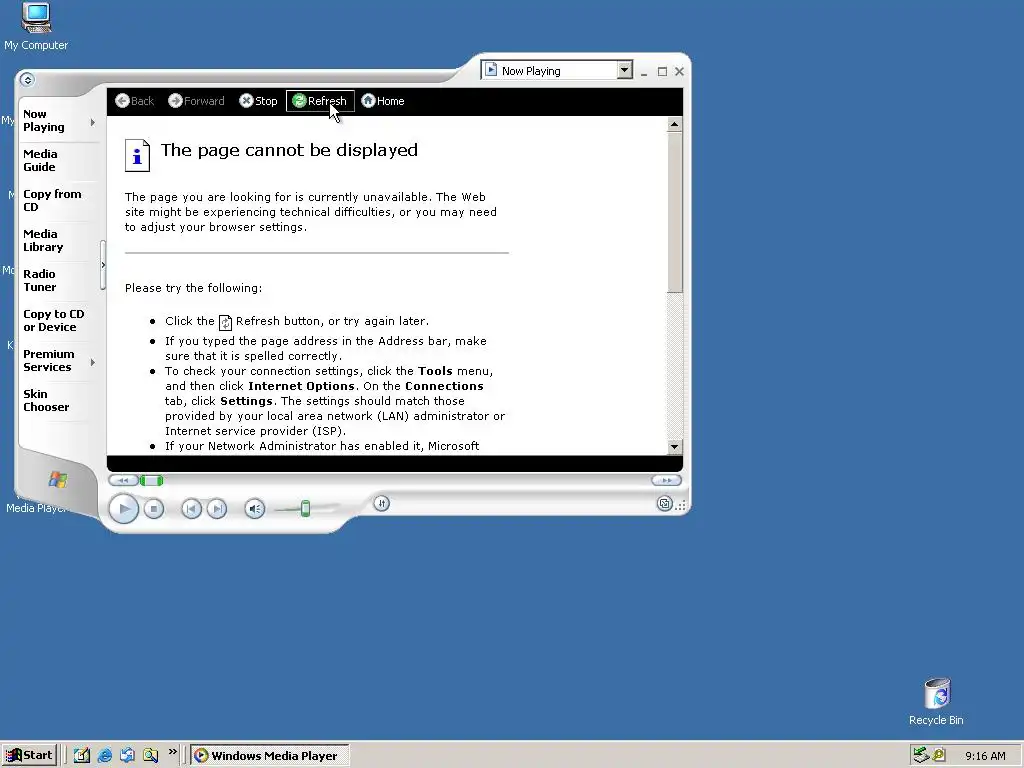This screenshot has height=768, width=1024.
Task: Click the Stop playback button
Action: pos(153,508)
